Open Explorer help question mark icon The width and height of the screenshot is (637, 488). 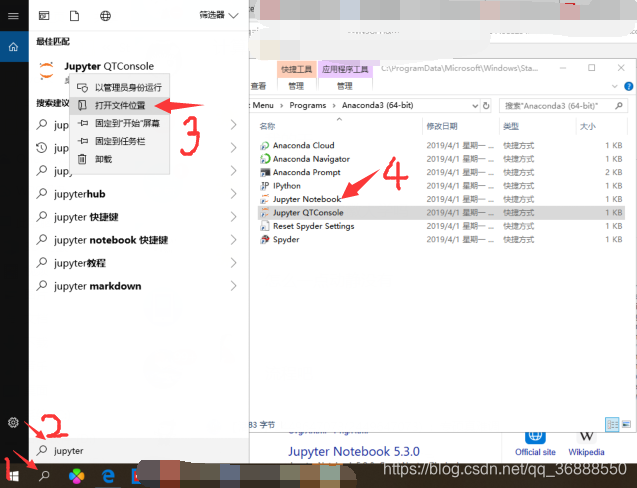[628, 86]
